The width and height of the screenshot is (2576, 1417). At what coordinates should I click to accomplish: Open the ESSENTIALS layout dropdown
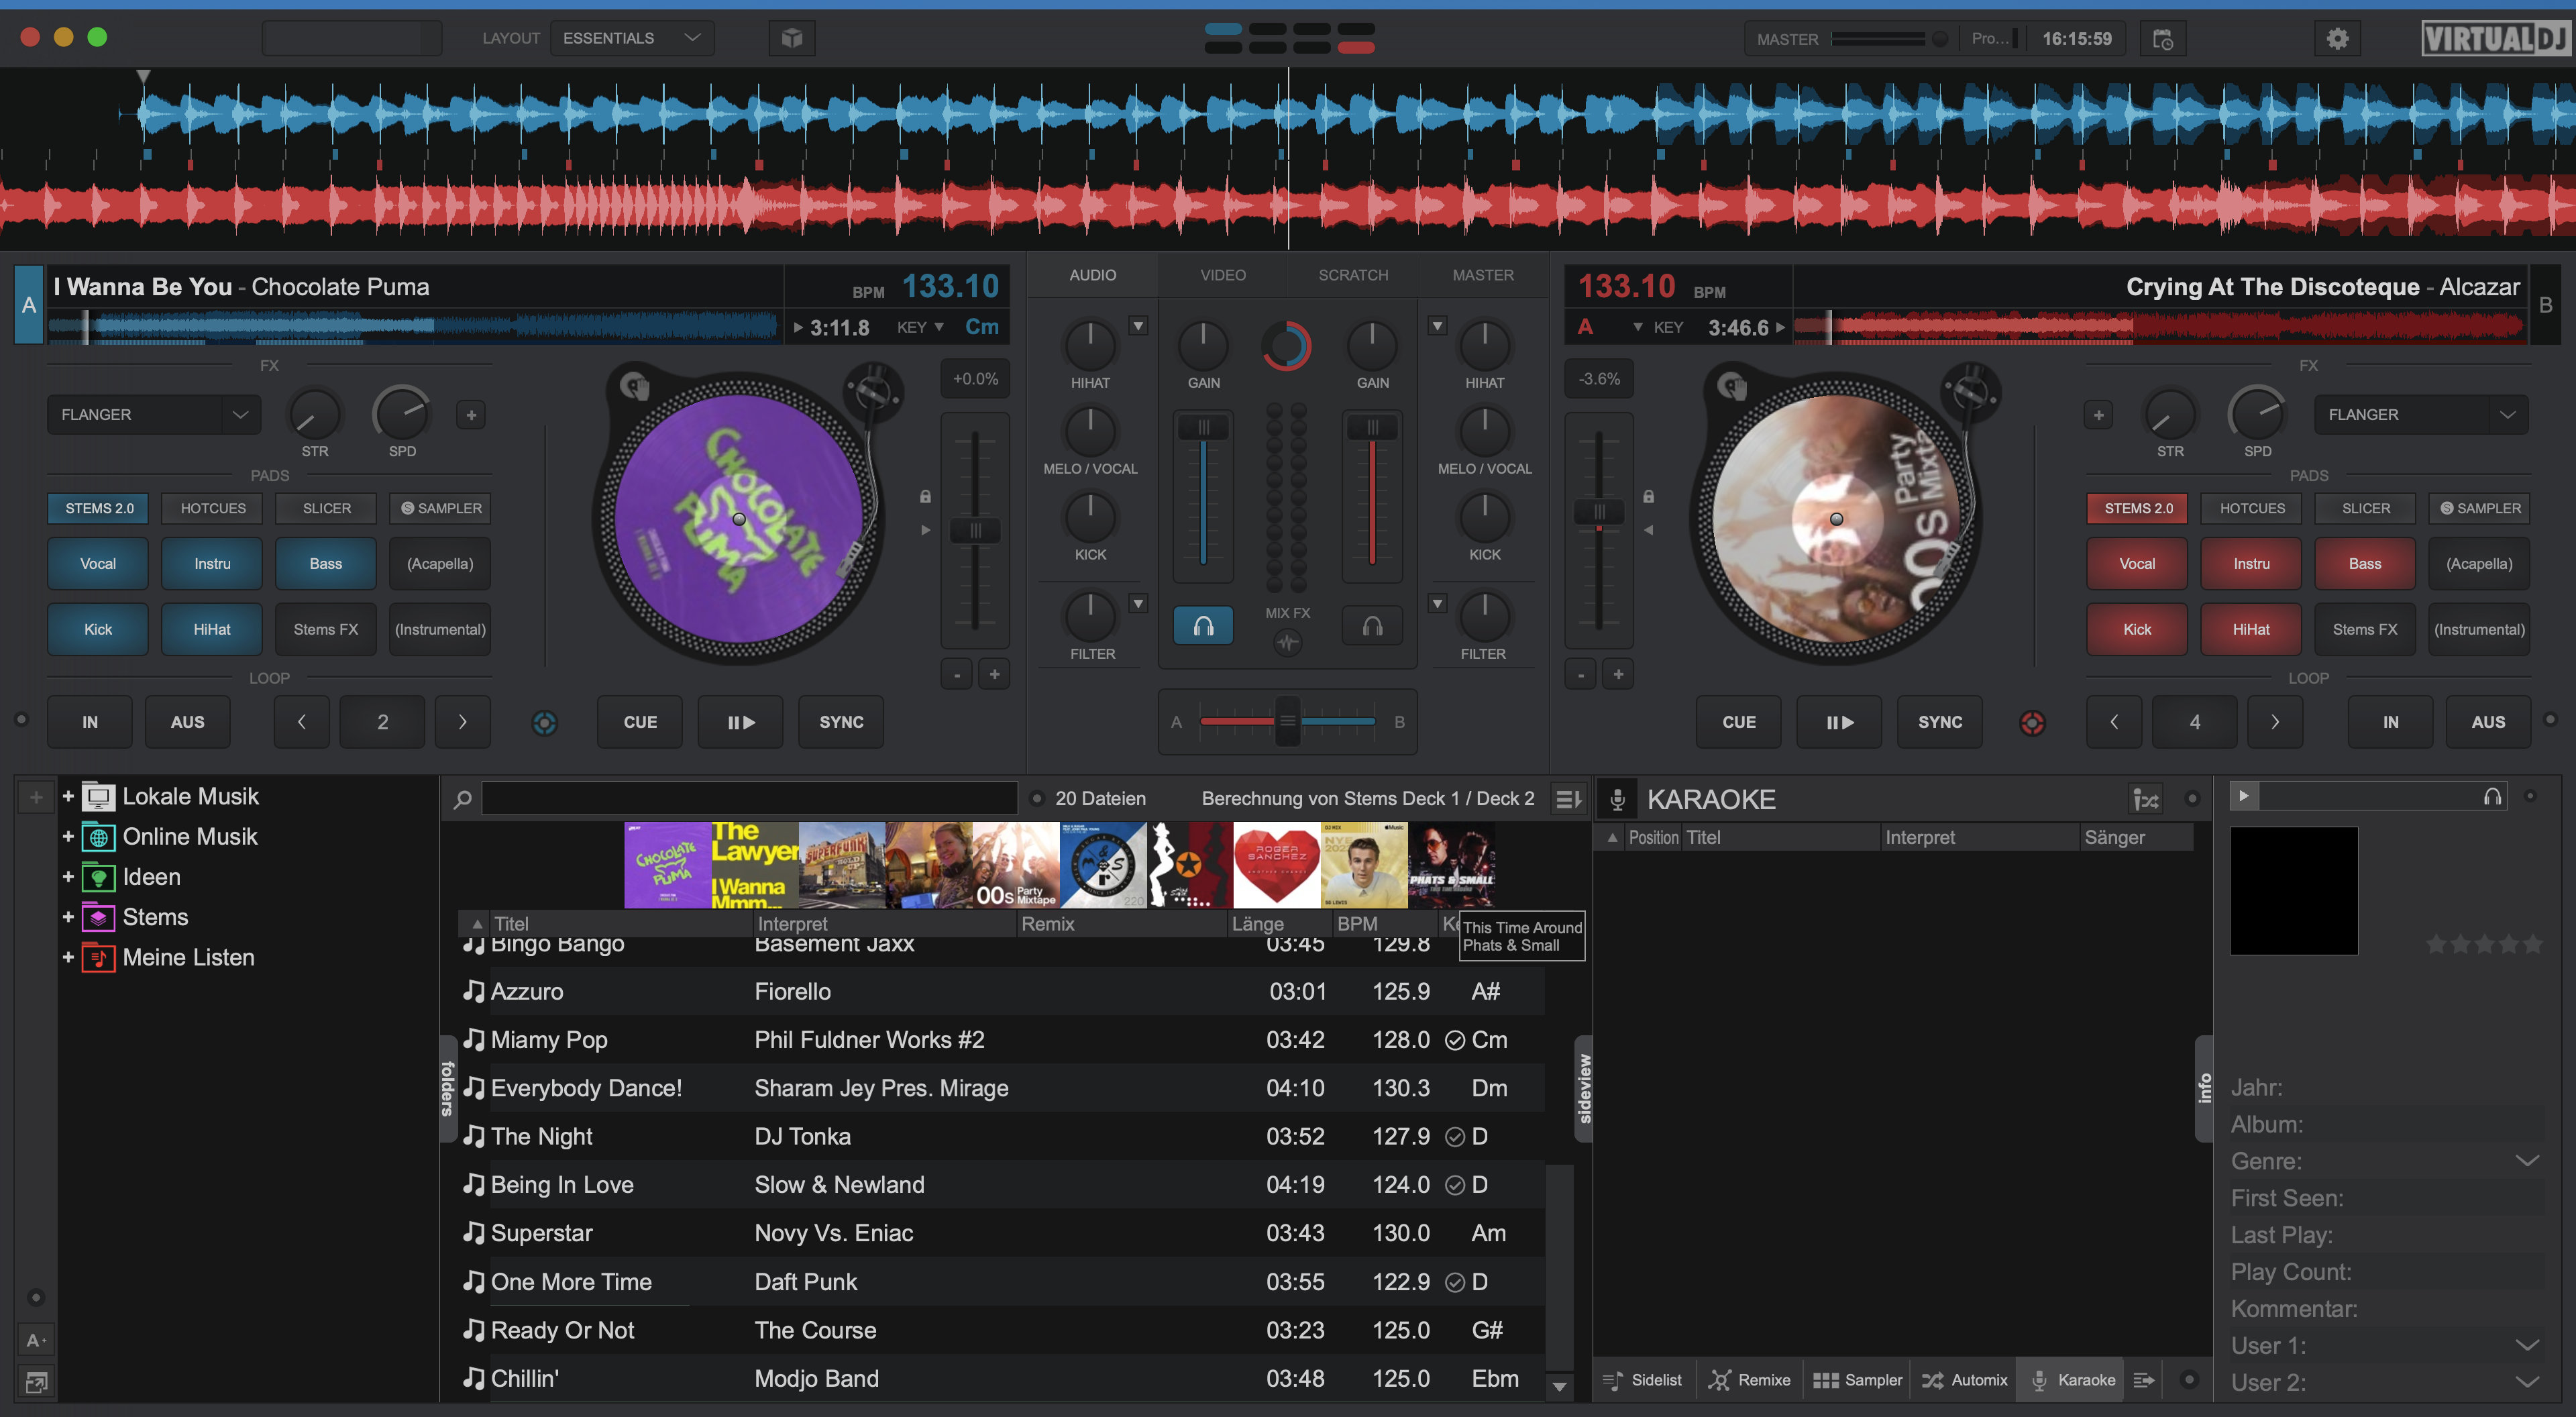[x=632, y=37]
